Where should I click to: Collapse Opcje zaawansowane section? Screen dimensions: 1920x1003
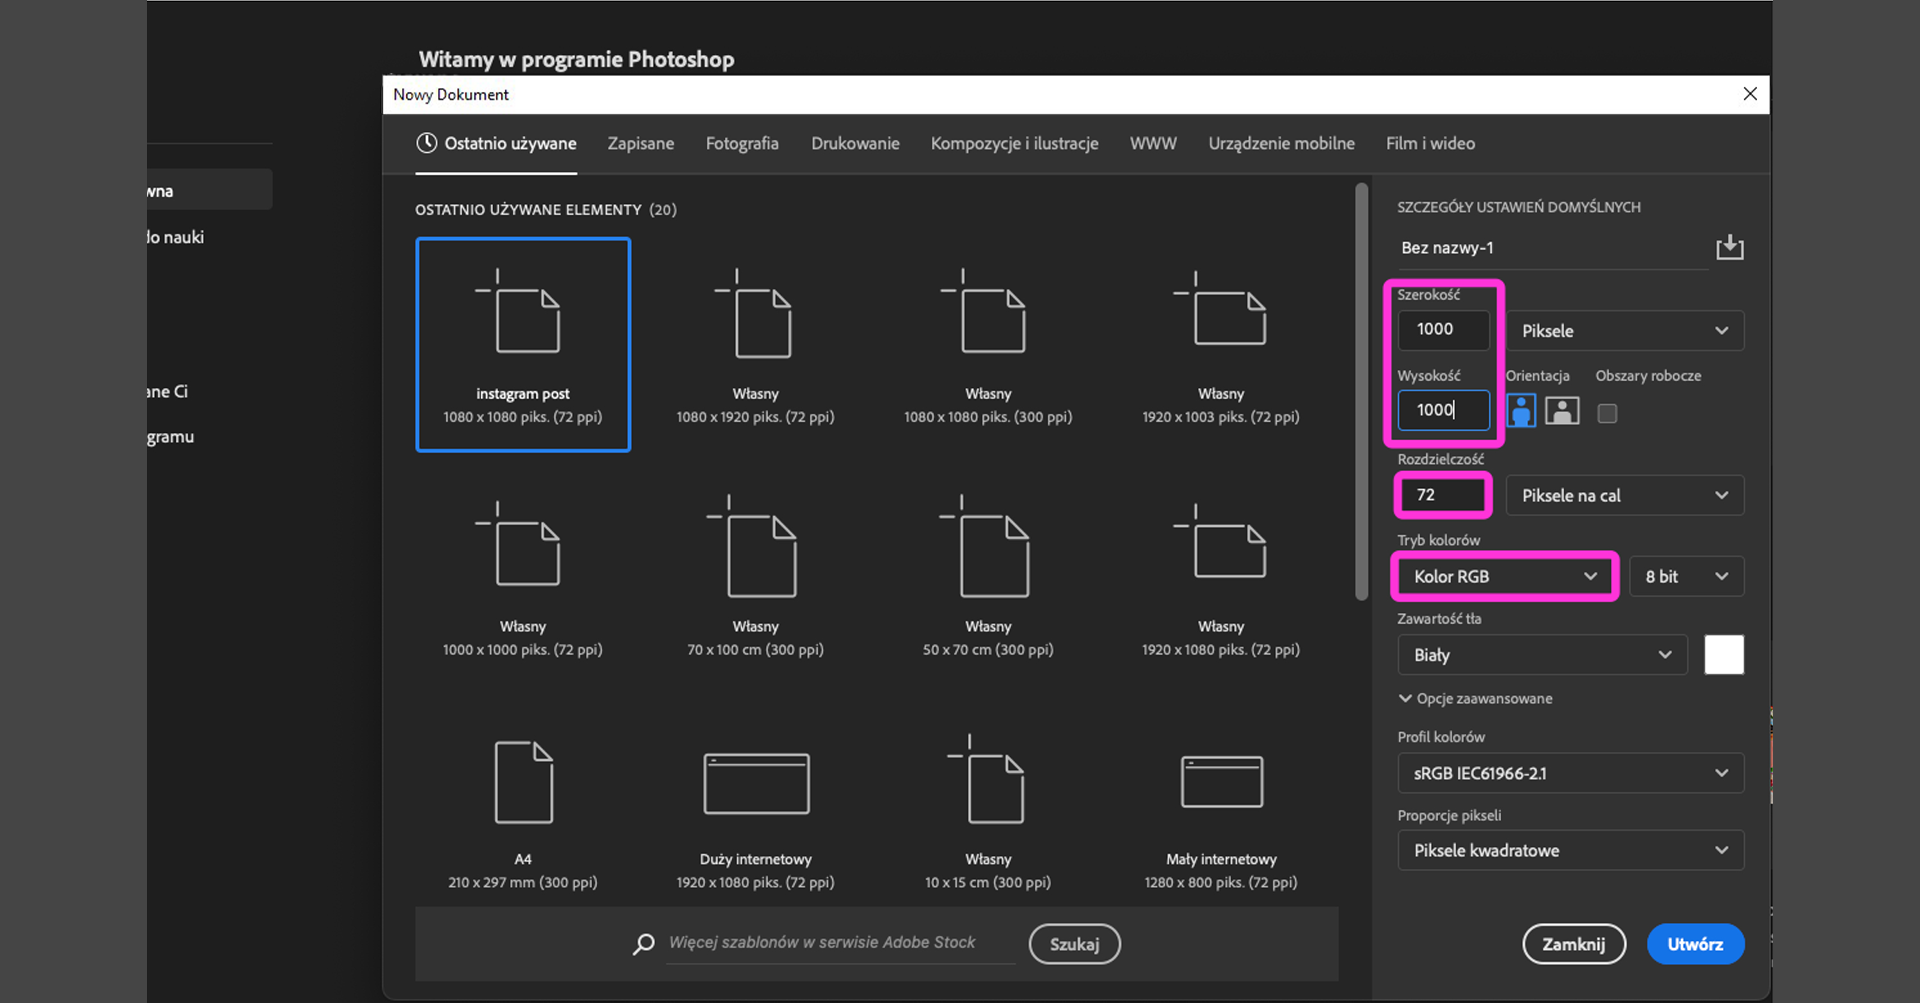[1406, 698]
